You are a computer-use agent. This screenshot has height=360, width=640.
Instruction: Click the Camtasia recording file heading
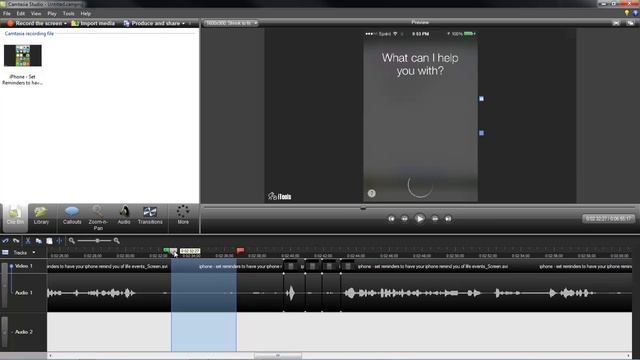click(29, 33)
